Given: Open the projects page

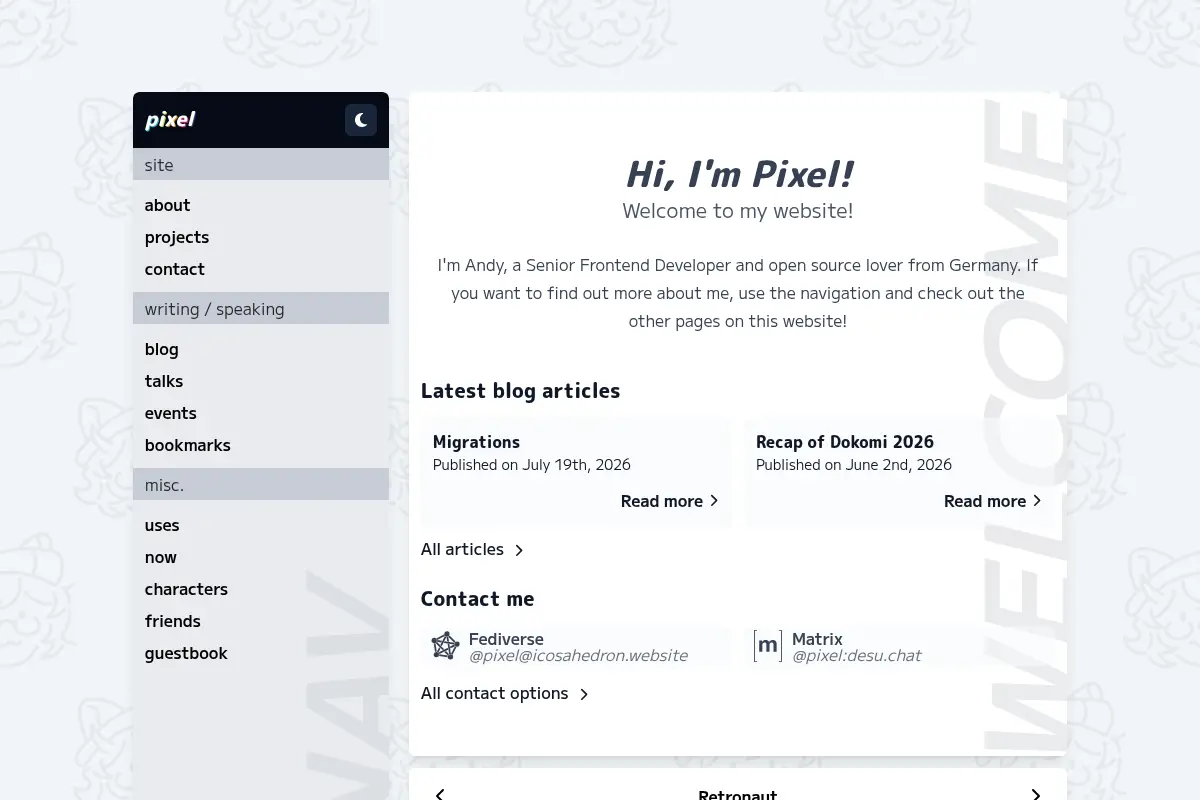Looking at the screenshot, I should 177,237.
